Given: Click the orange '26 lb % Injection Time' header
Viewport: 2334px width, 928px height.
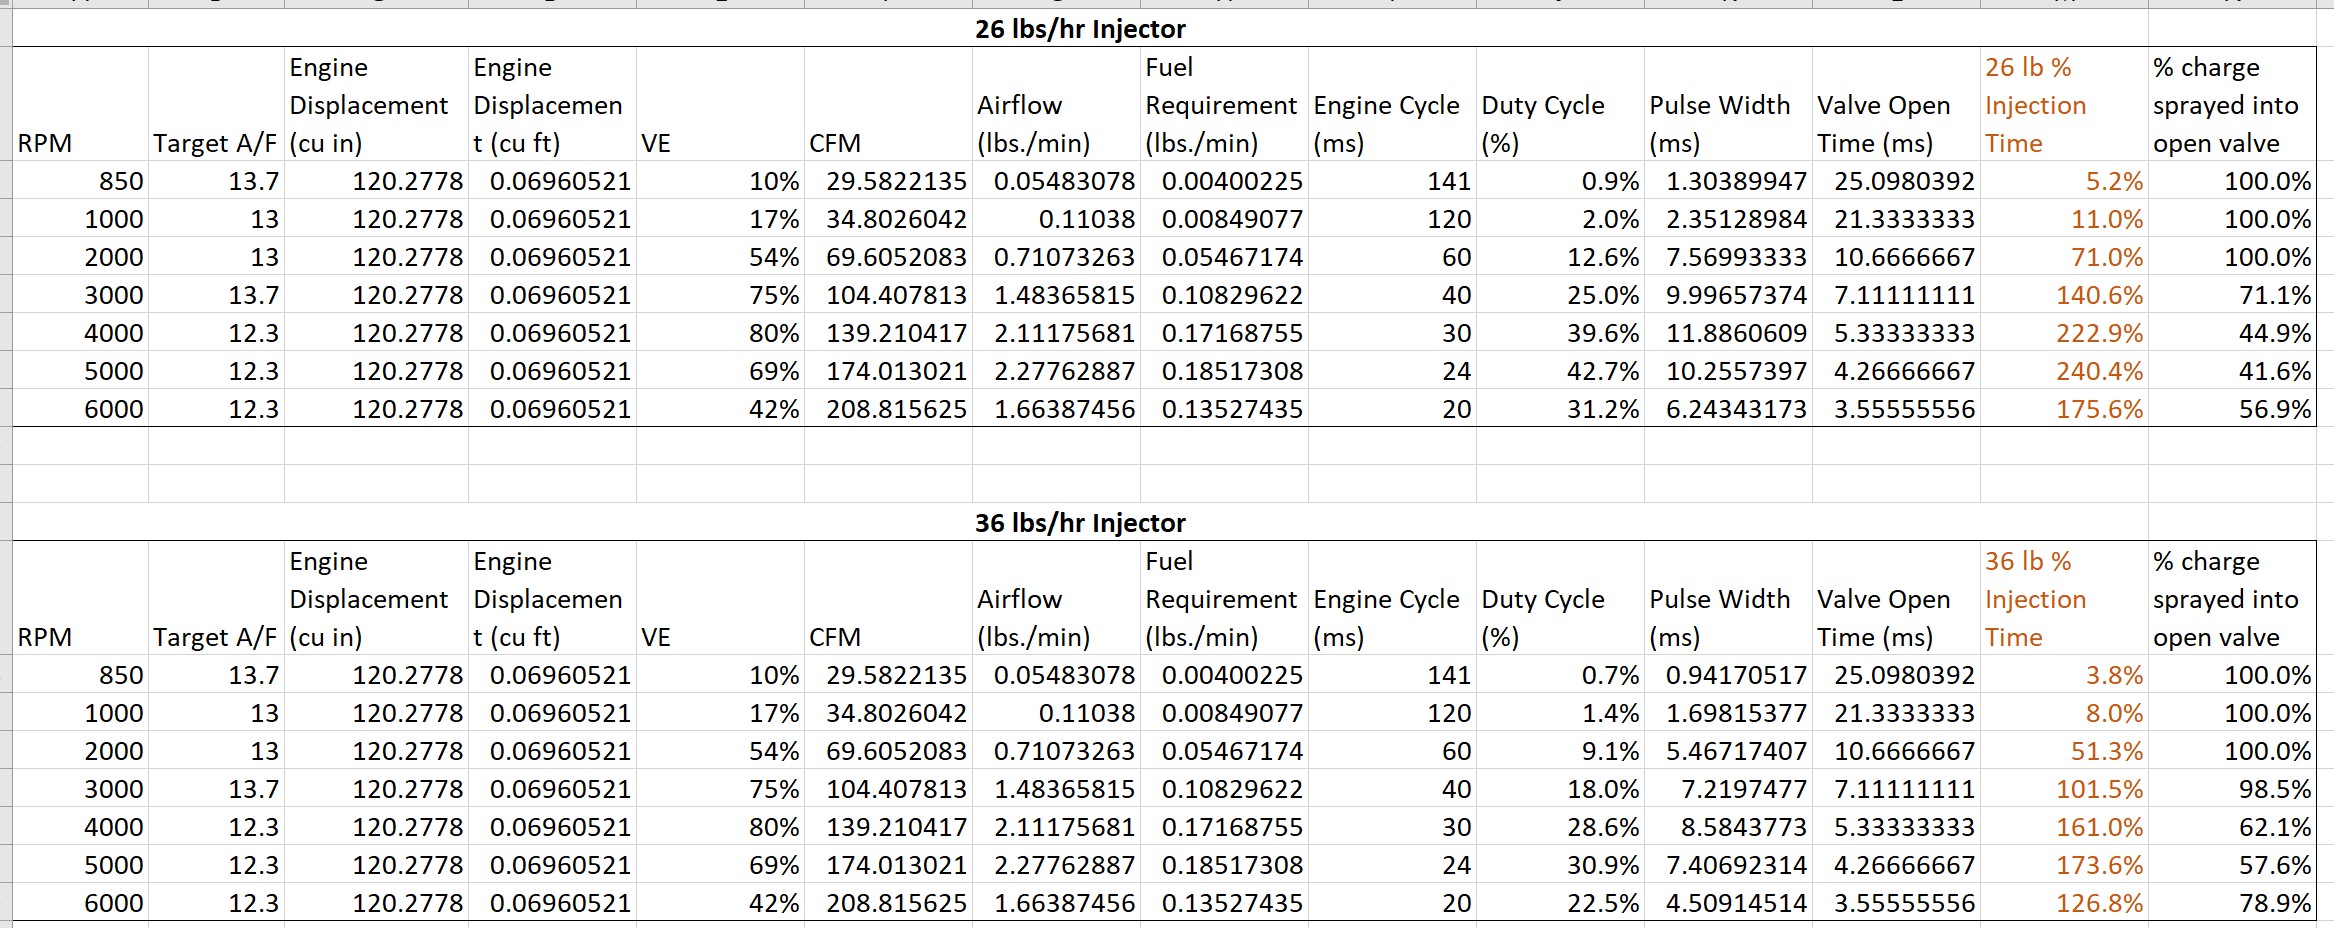Looking at the screenshot, I should [2064, 105].
